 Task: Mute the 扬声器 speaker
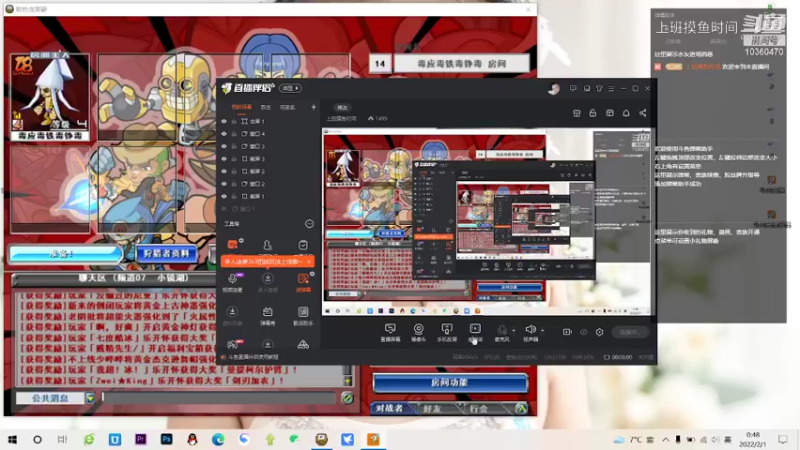click(530, 332)
